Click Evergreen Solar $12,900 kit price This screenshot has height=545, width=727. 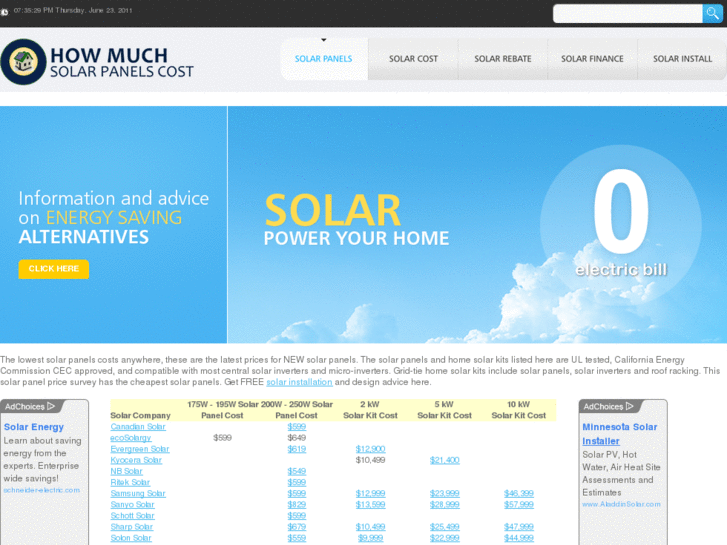click(x=370, y=449)
